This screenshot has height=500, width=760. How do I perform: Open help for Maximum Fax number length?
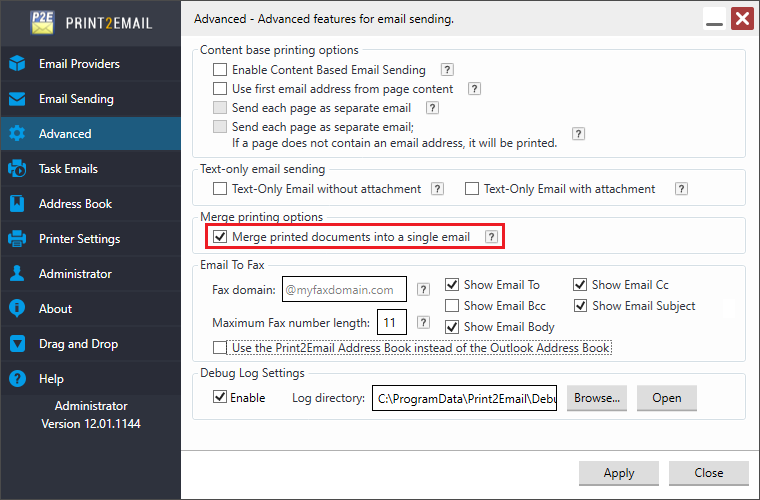coord(423,322)
